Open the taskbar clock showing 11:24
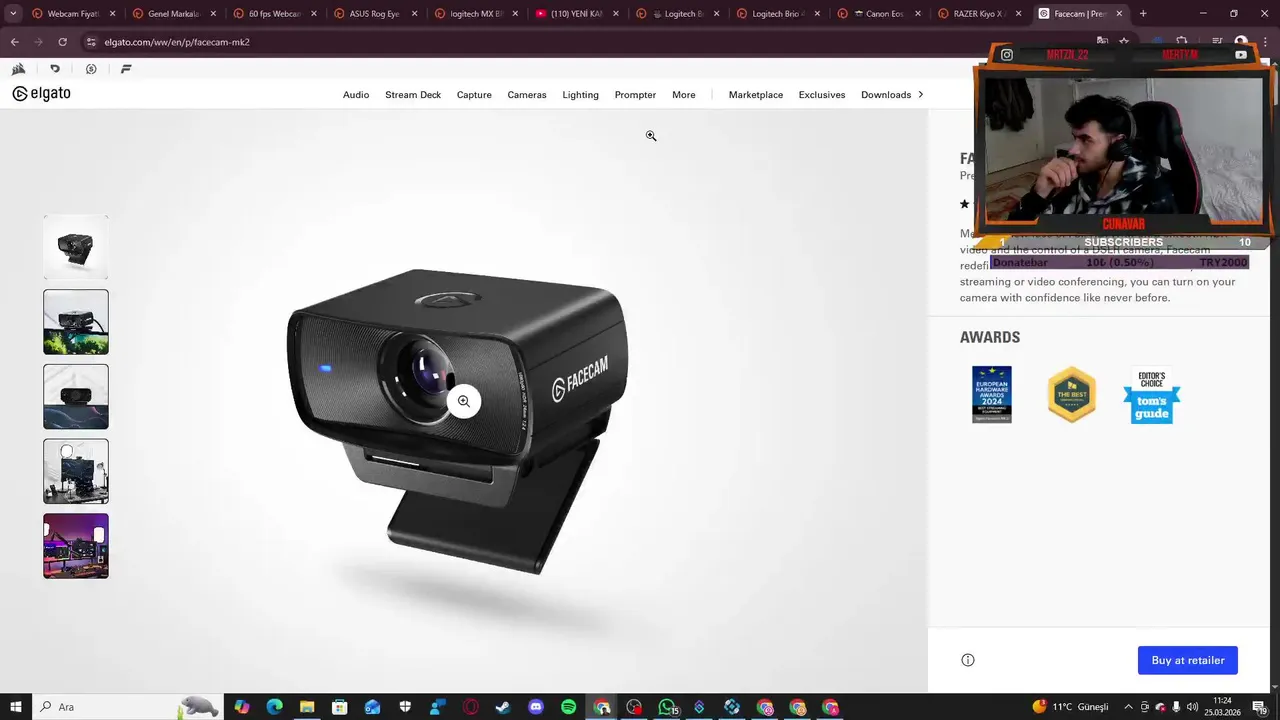The height and width of the screenshot is (720, 1280). (x=1222, y=707)
